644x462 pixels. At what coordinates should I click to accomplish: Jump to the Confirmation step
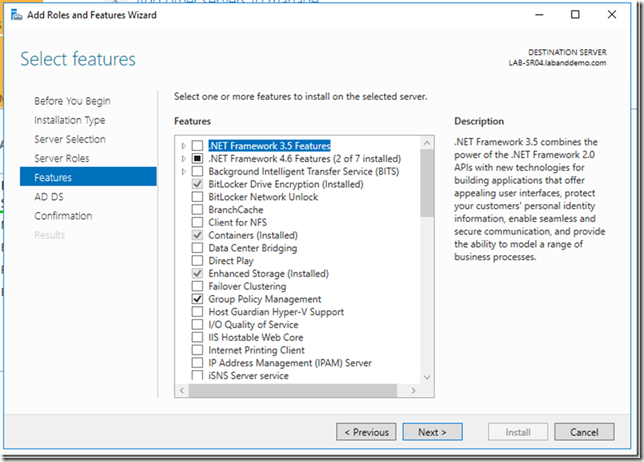(x=63, y=216)
